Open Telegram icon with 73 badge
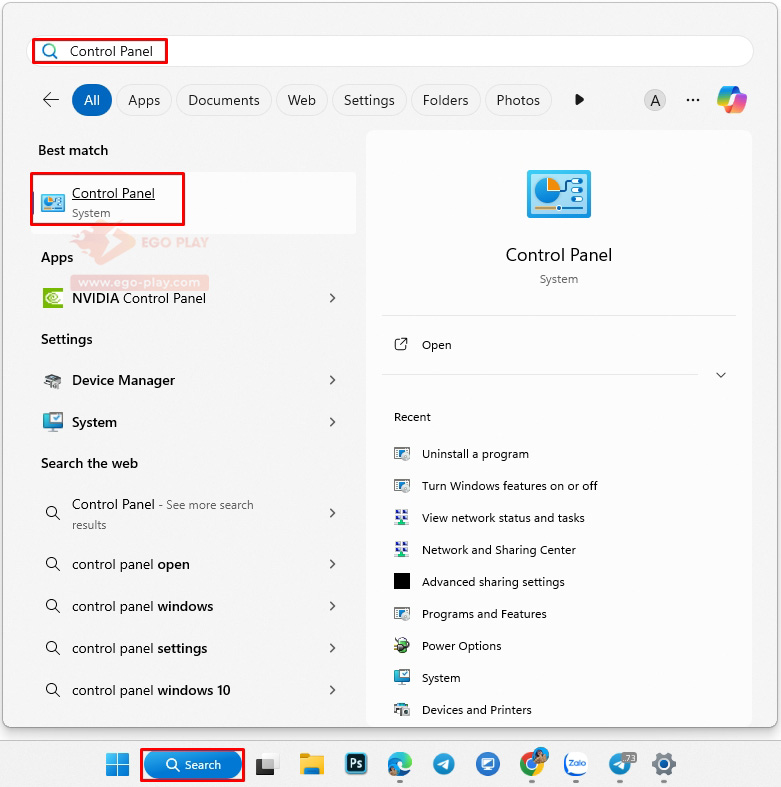Screen dimensions: 781x787 620,764
